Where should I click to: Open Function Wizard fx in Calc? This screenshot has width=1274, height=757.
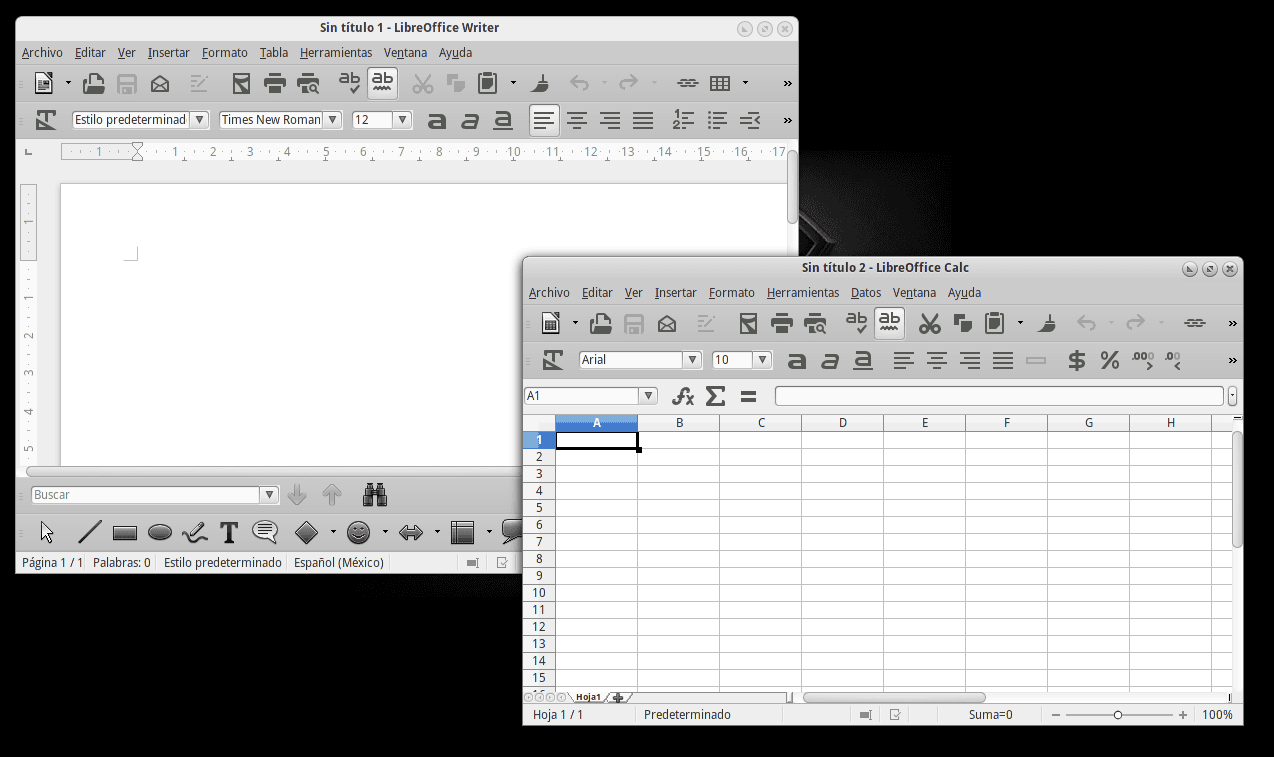(x=683, y=396)
